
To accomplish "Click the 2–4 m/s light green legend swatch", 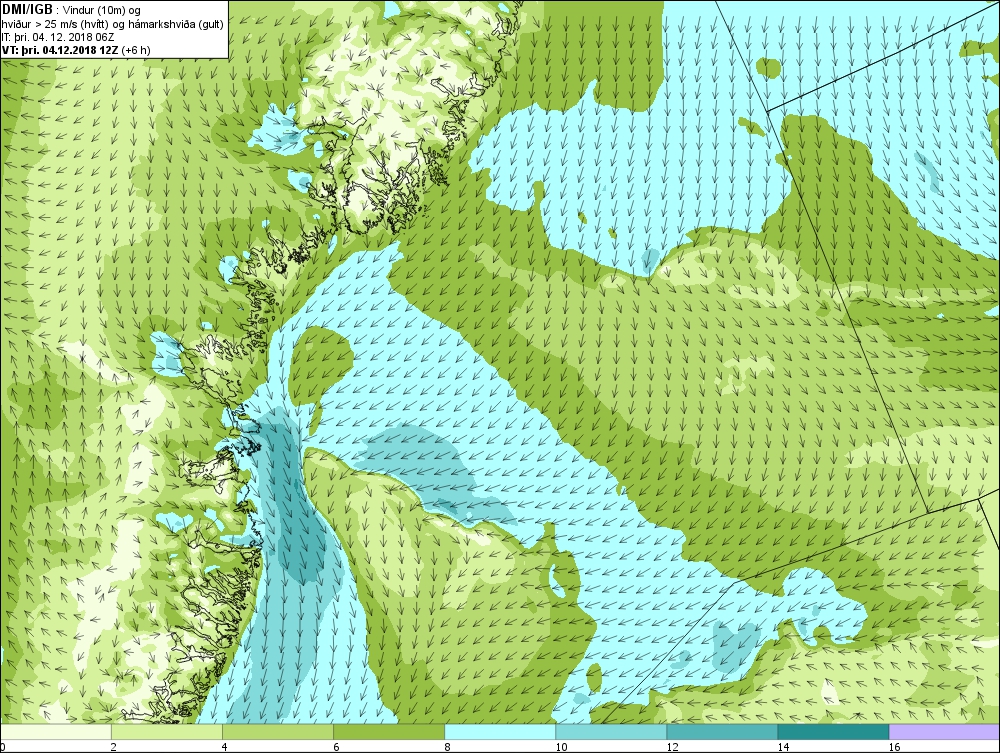I will pyautogui.click(x=167, y=732).
